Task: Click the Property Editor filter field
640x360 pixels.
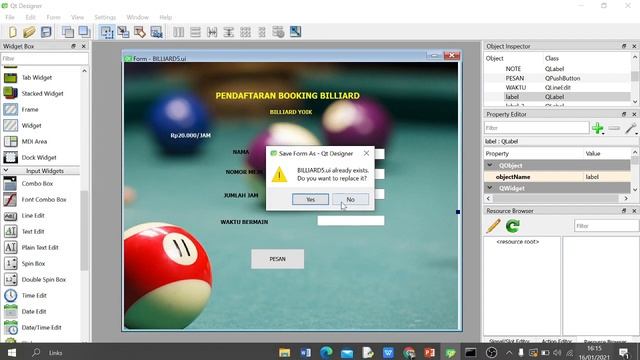Action: [537, 128]
